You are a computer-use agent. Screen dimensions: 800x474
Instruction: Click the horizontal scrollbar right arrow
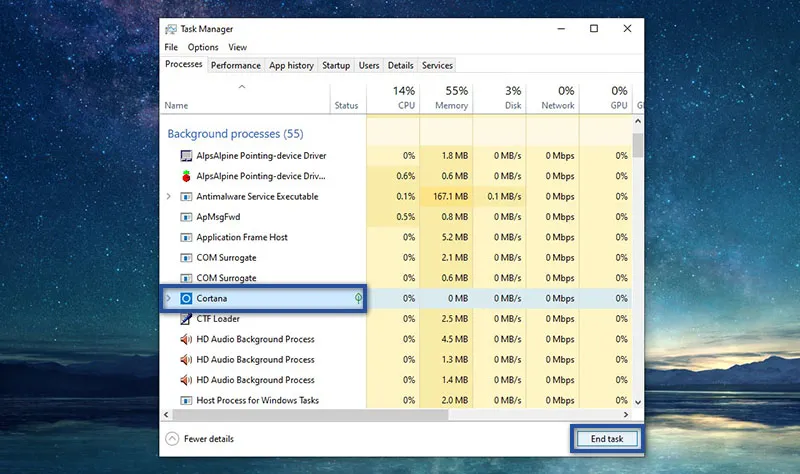tap(626, 415)
